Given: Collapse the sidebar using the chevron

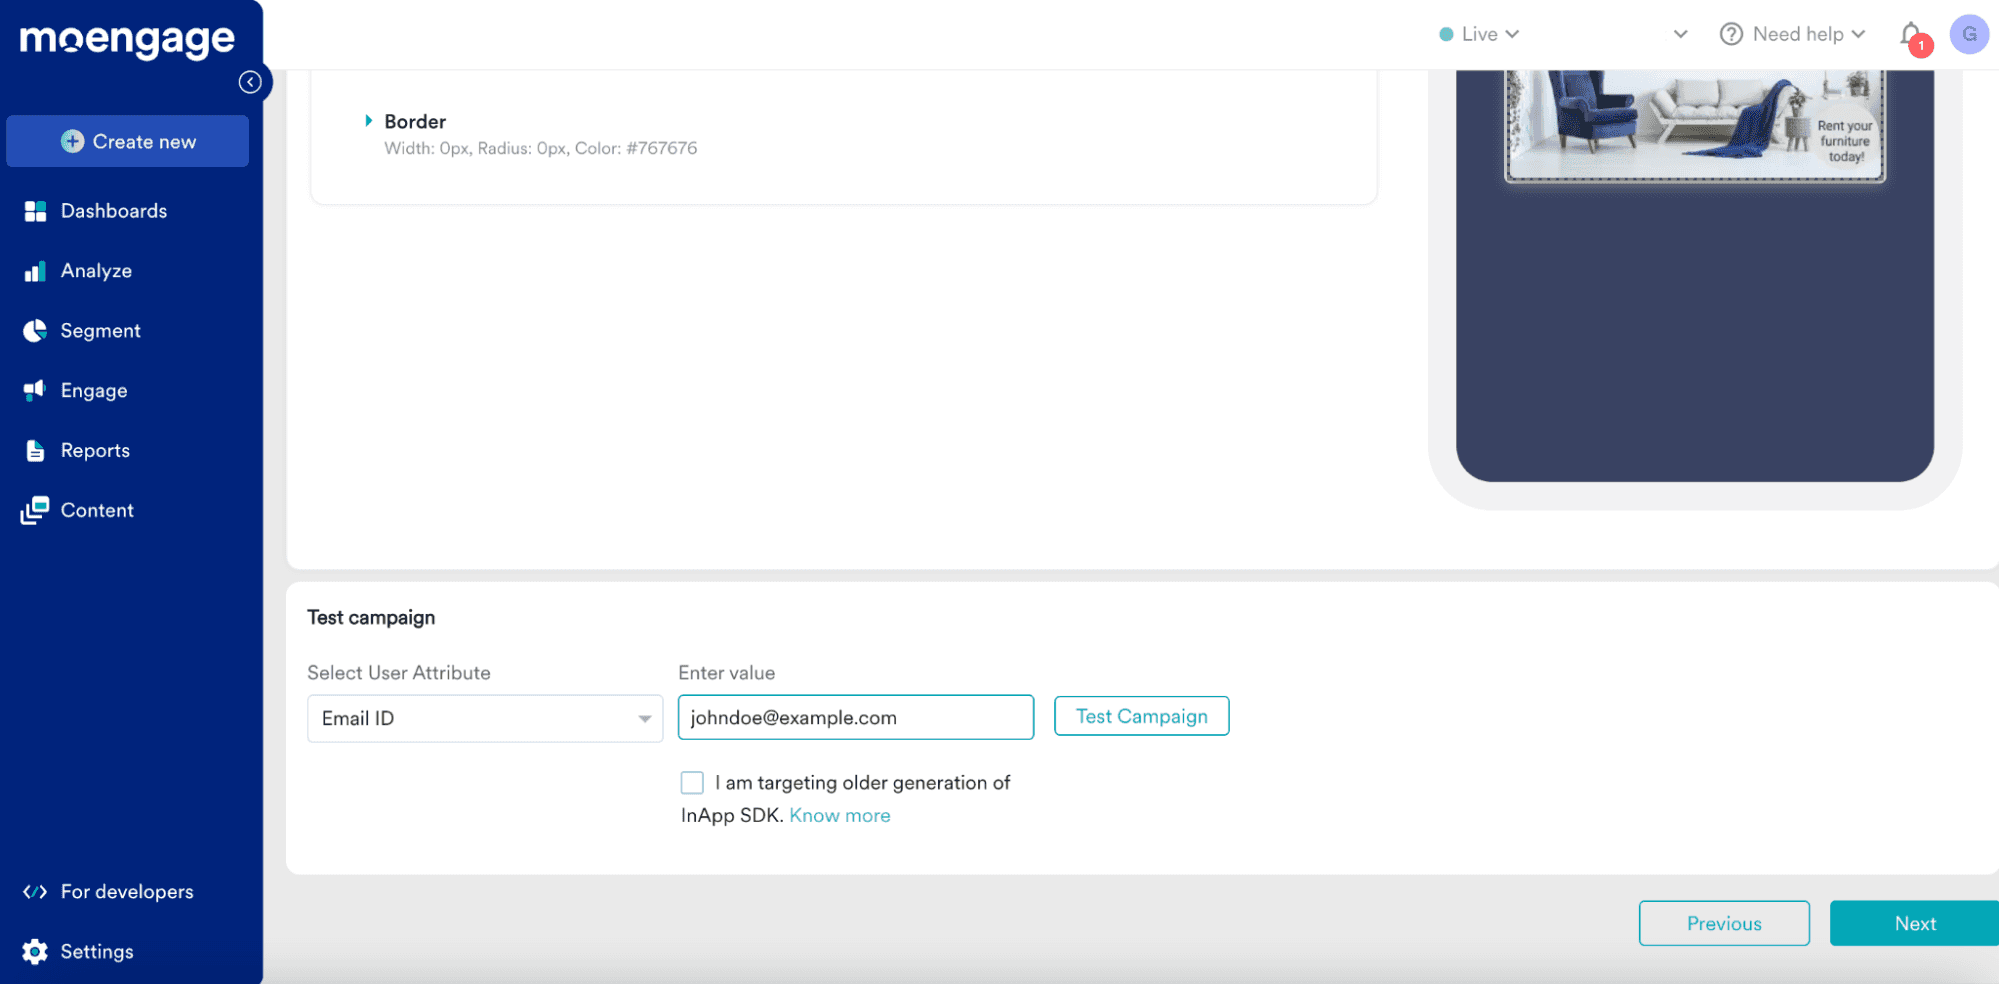Looking at the screenshot, I should click(250, 81).
